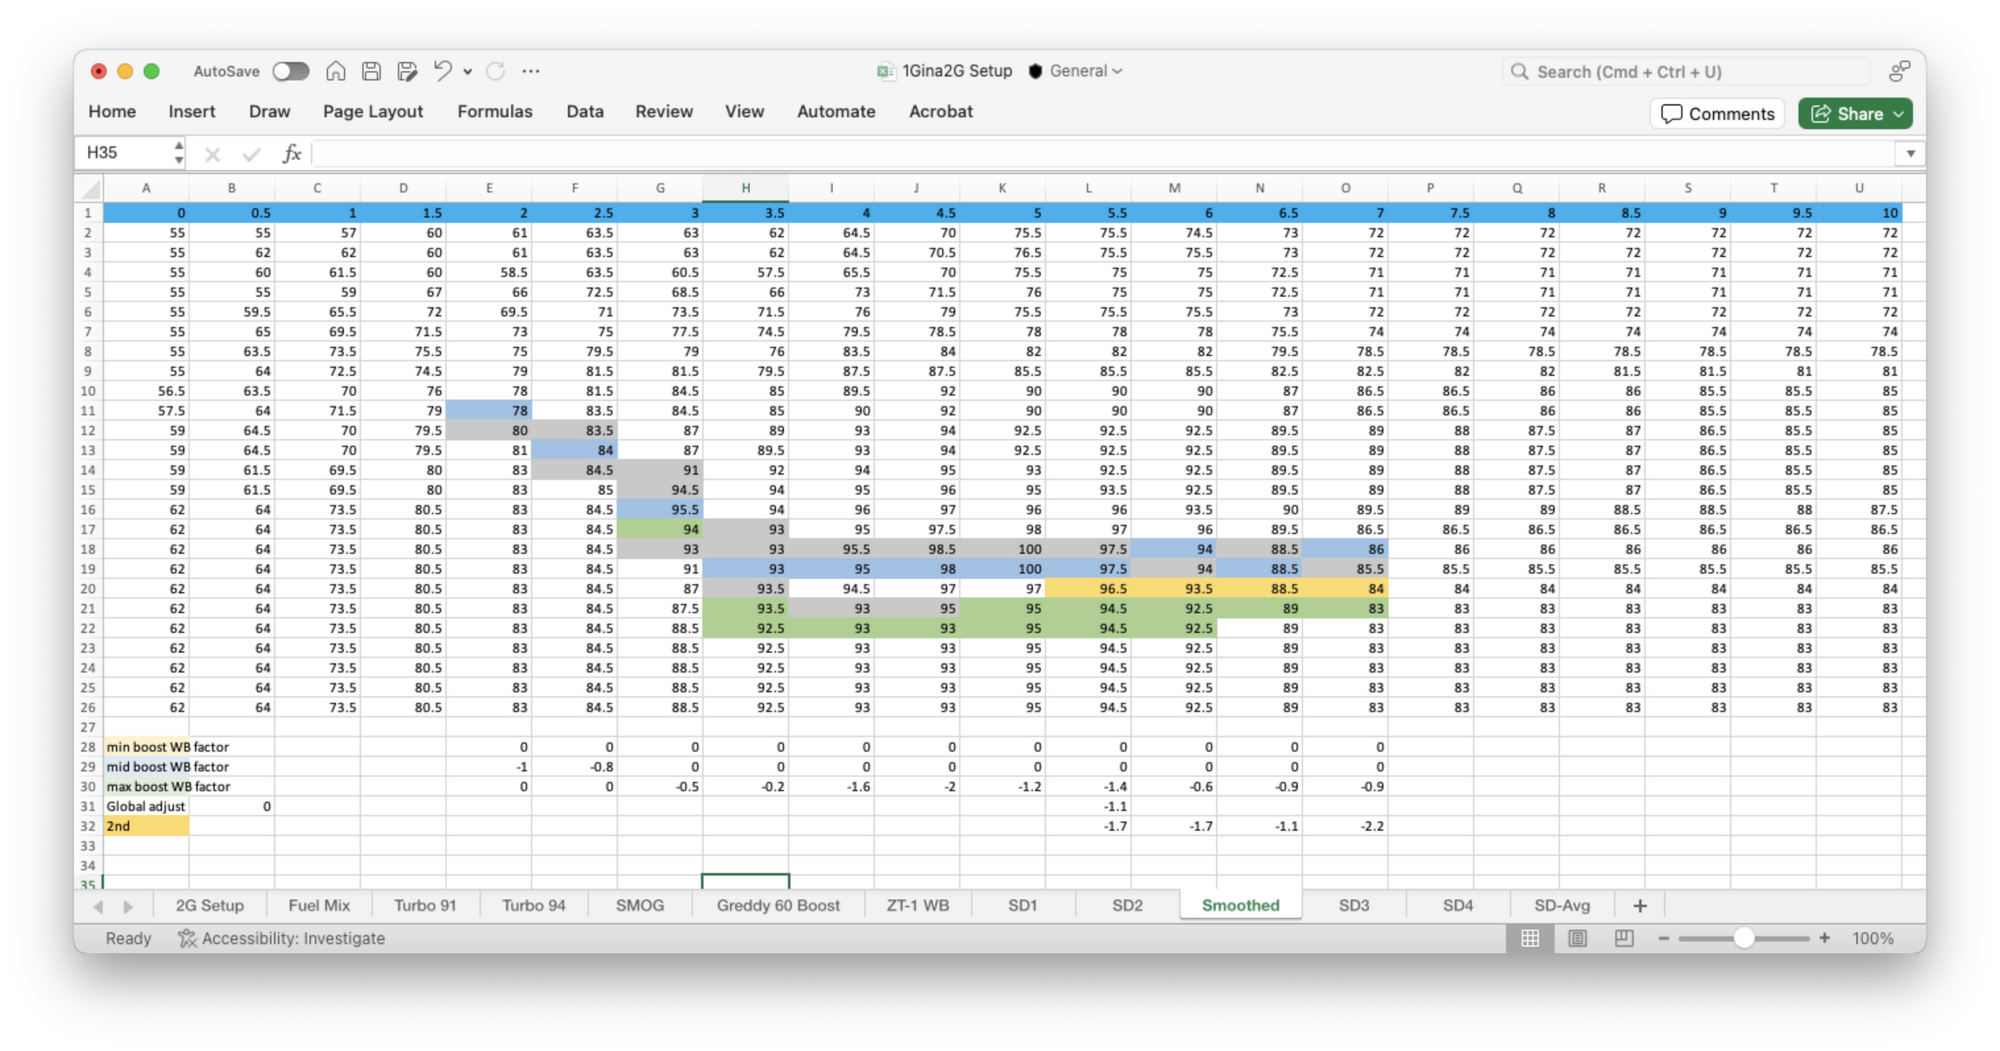Click the Name Box showing H35
The width and height of the screenshot is (2000, 1051).
click(x=125, y=153)
